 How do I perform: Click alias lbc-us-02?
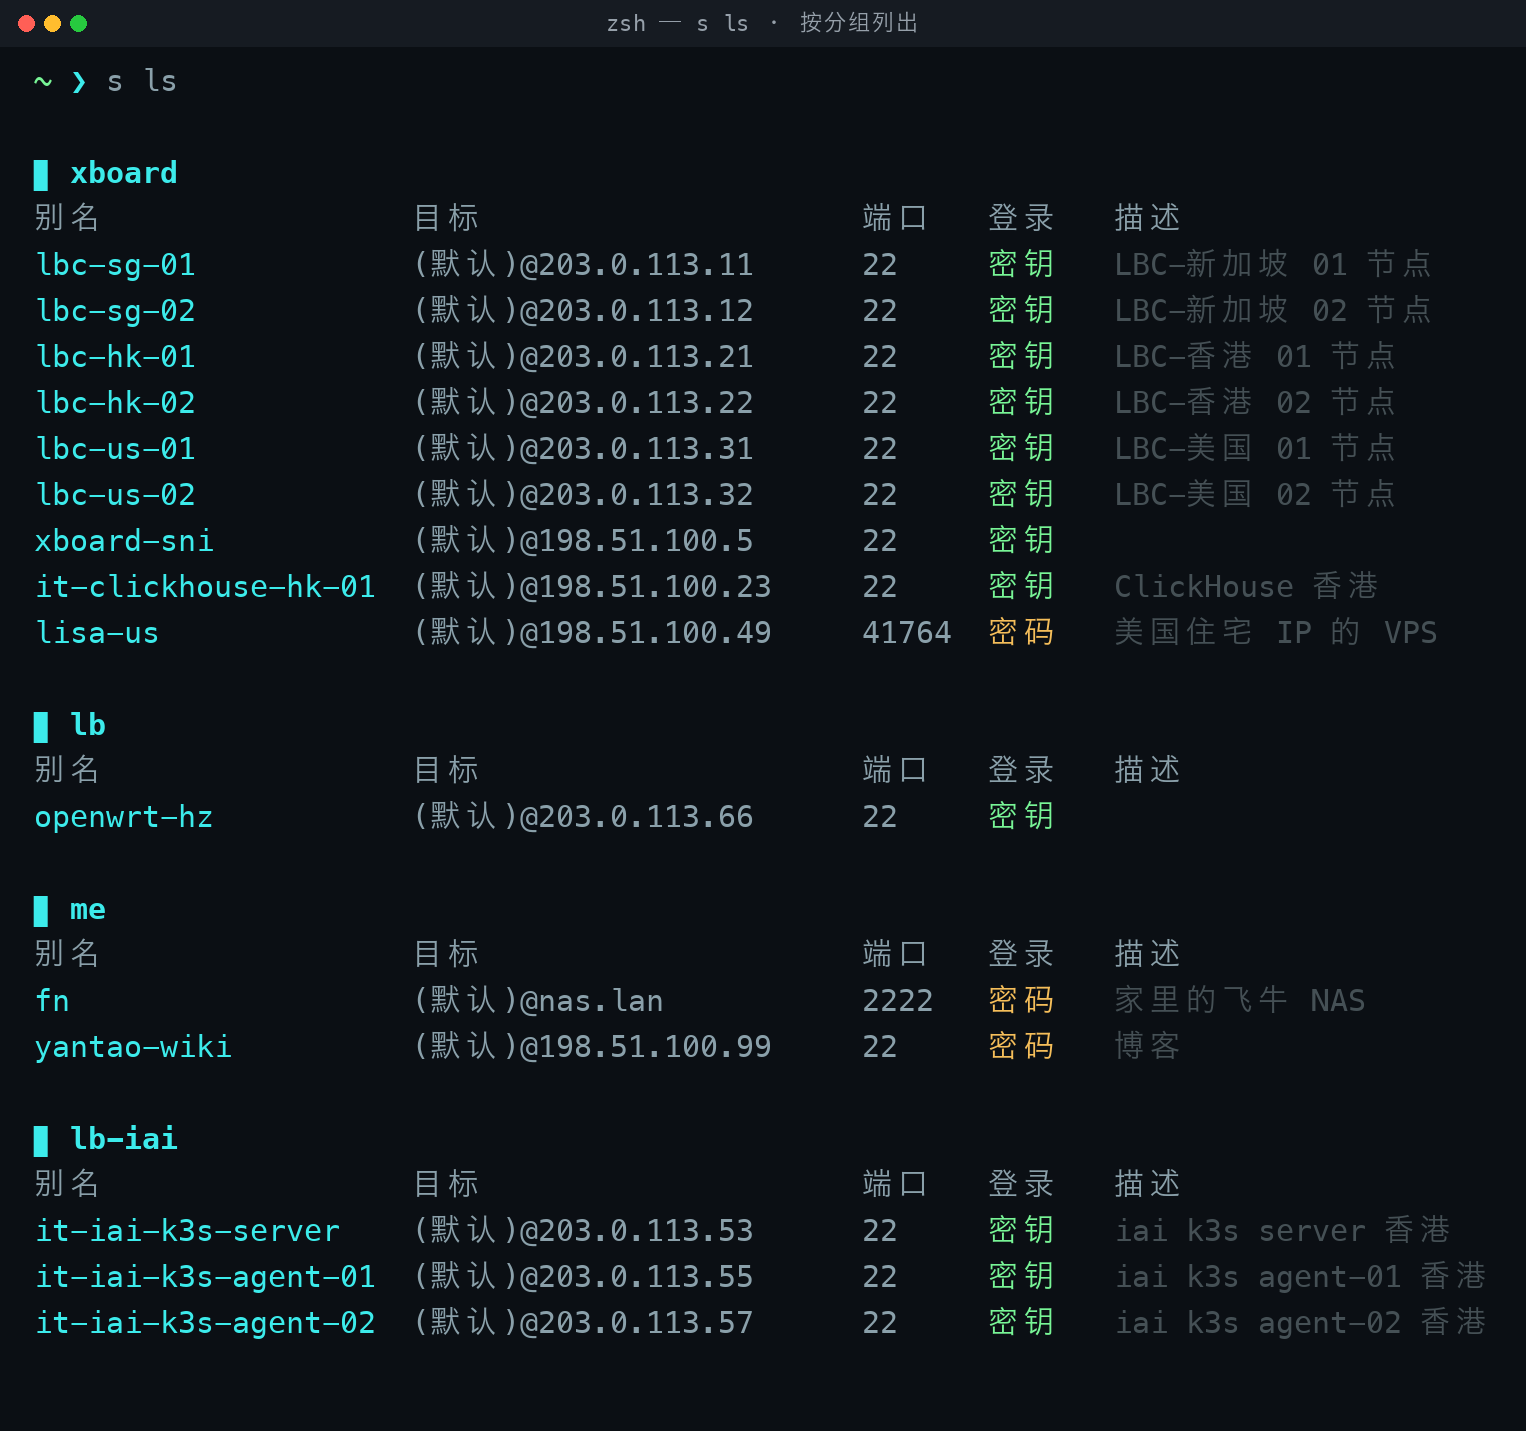click(115, 495)
